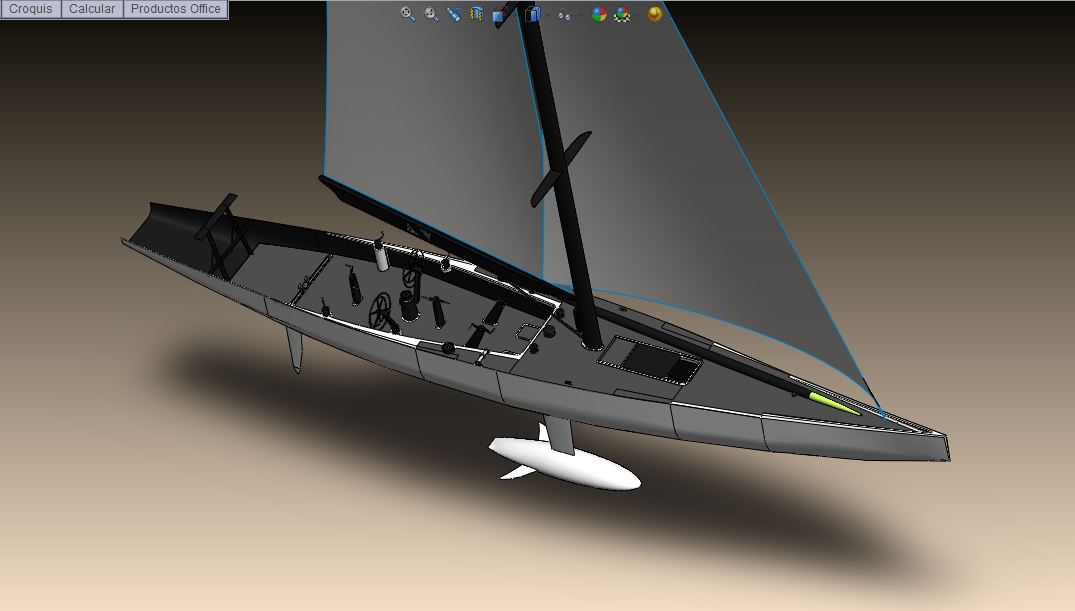The image size is (1075, 611).
Task: Select the Edit appearance colored sphere icon
Action: pos(599,13)
